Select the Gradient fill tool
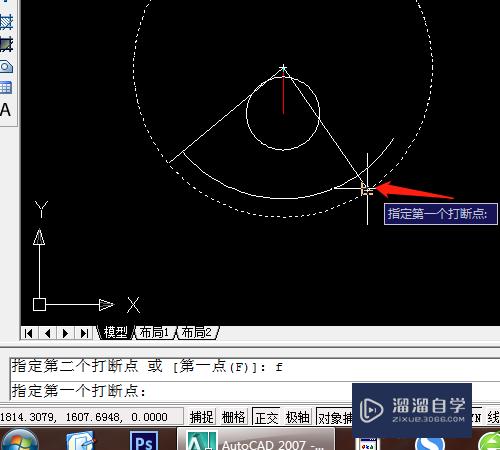 [6, 44]
